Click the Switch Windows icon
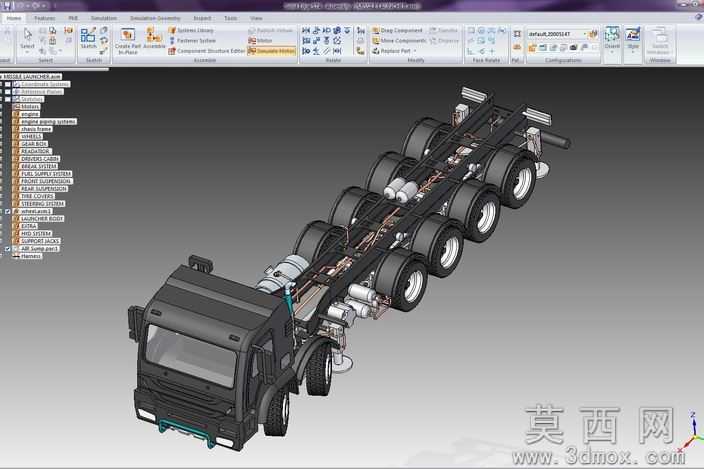Viewport: 704px width, 469px height. coord(660,35)
